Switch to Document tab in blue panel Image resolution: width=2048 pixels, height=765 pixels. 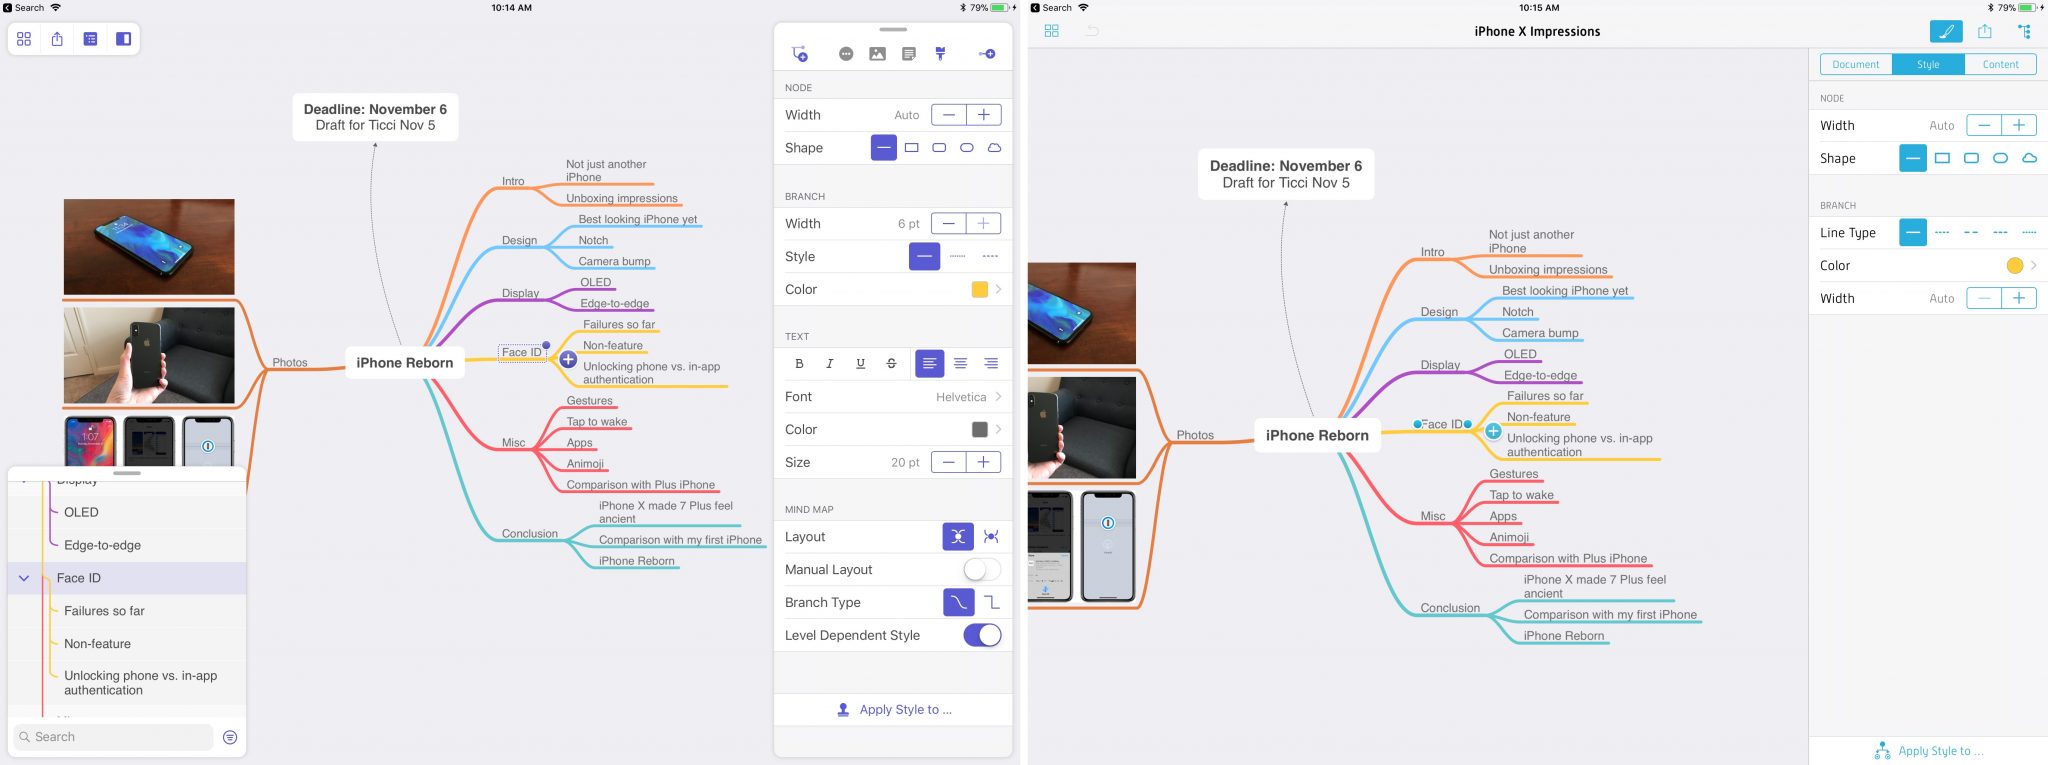pos(1856,64)
